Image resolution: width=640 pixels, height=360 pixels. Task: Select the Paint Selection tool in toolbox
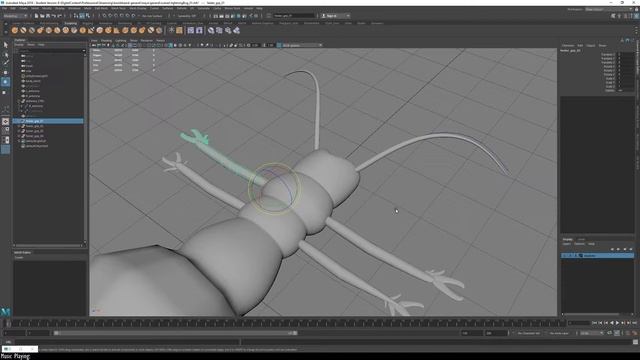point(5,63)
